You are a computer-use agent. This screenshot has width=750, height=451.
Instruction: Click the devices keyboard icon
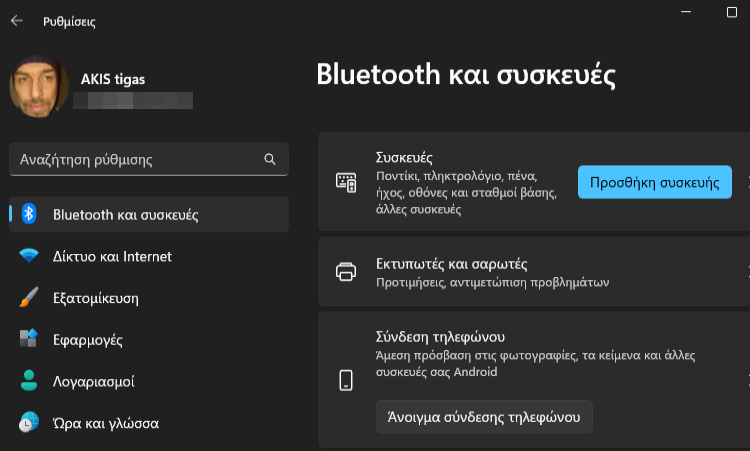(346, 183)
